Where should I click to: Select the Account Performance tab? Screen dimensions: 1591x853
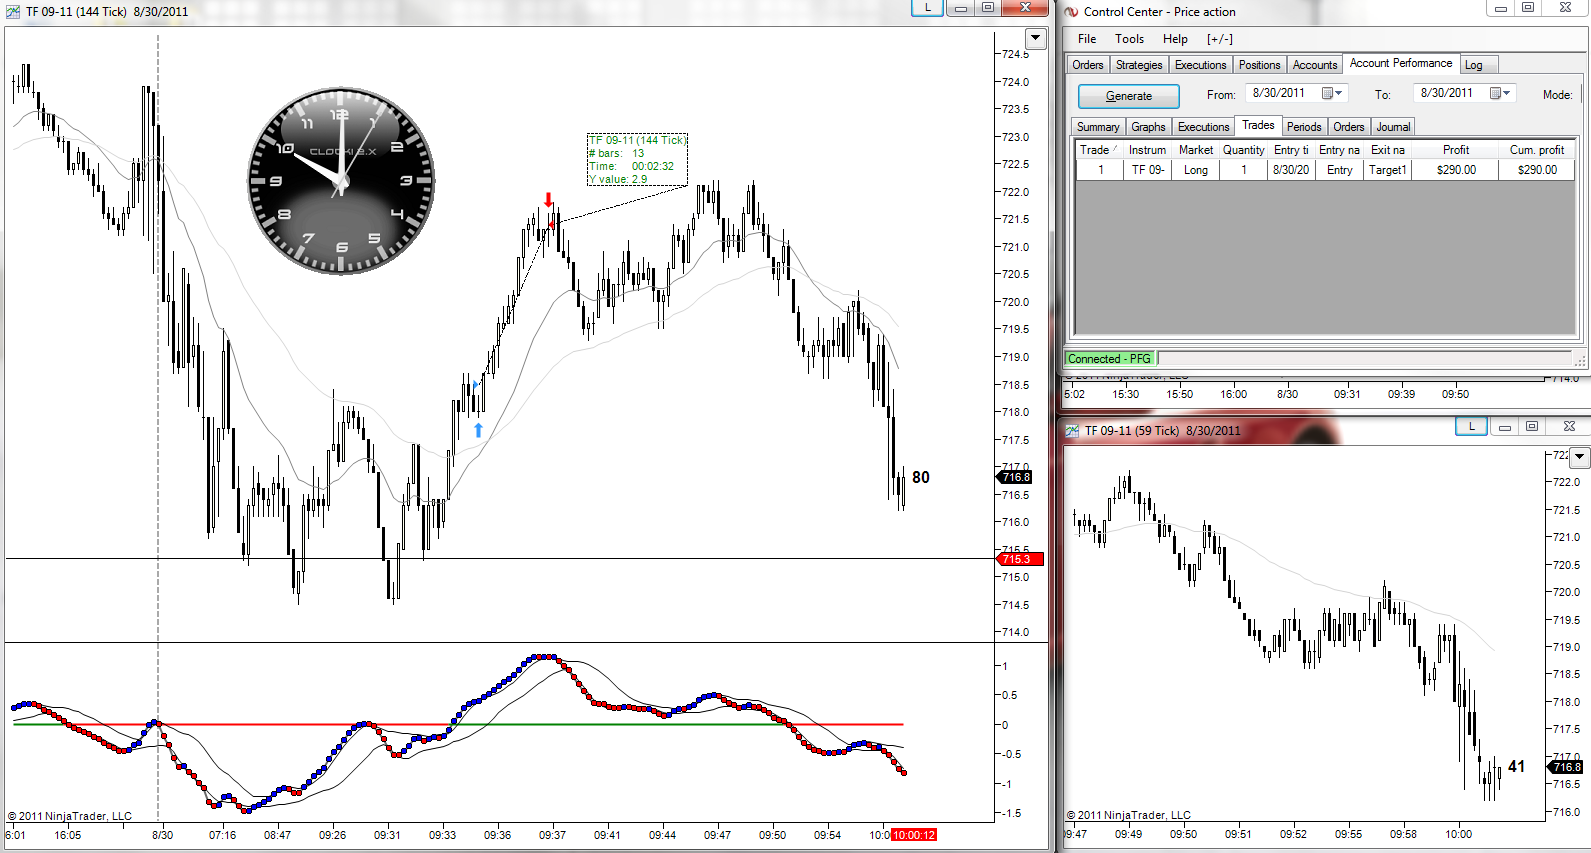[1401, 63]
